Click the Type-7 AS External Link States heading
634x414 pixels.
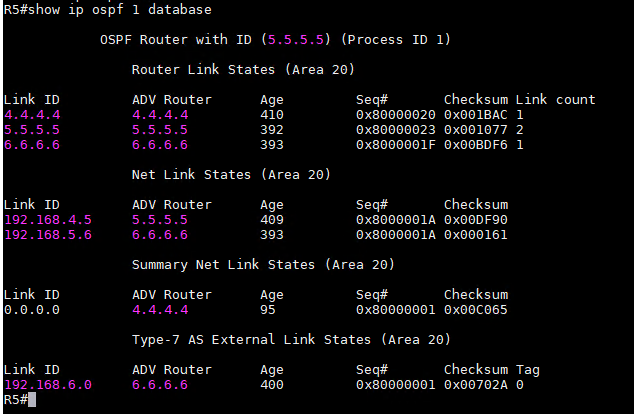point(291,340)
